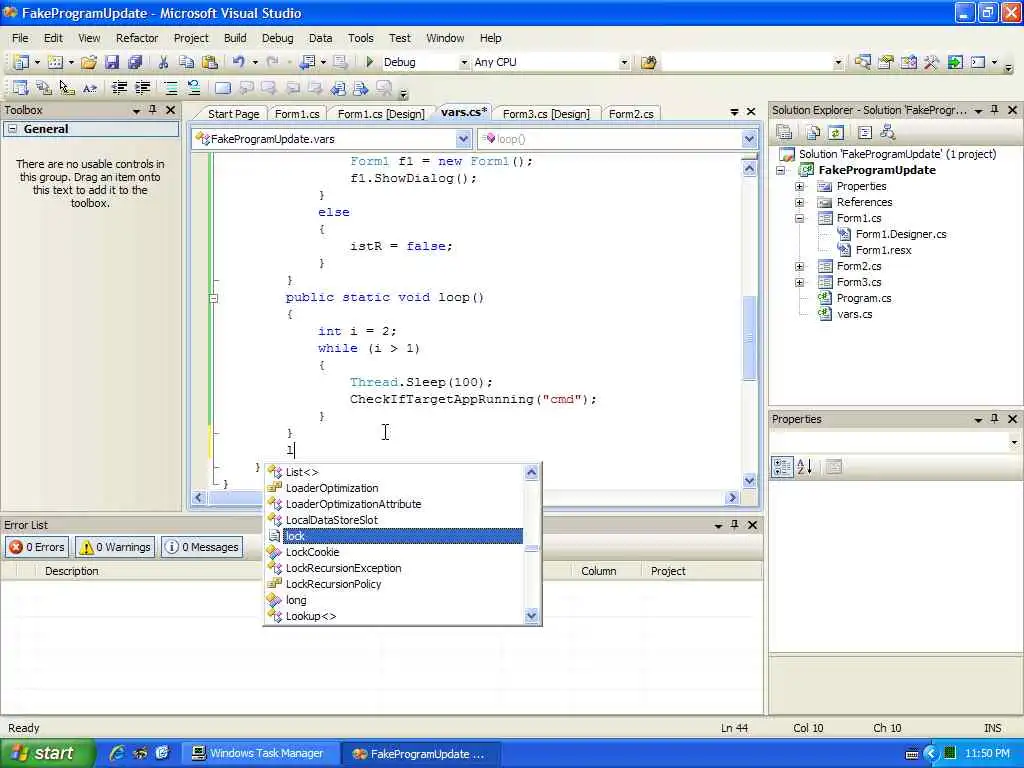Open the Any CPU platform dropdown

[x=624, y=62]
